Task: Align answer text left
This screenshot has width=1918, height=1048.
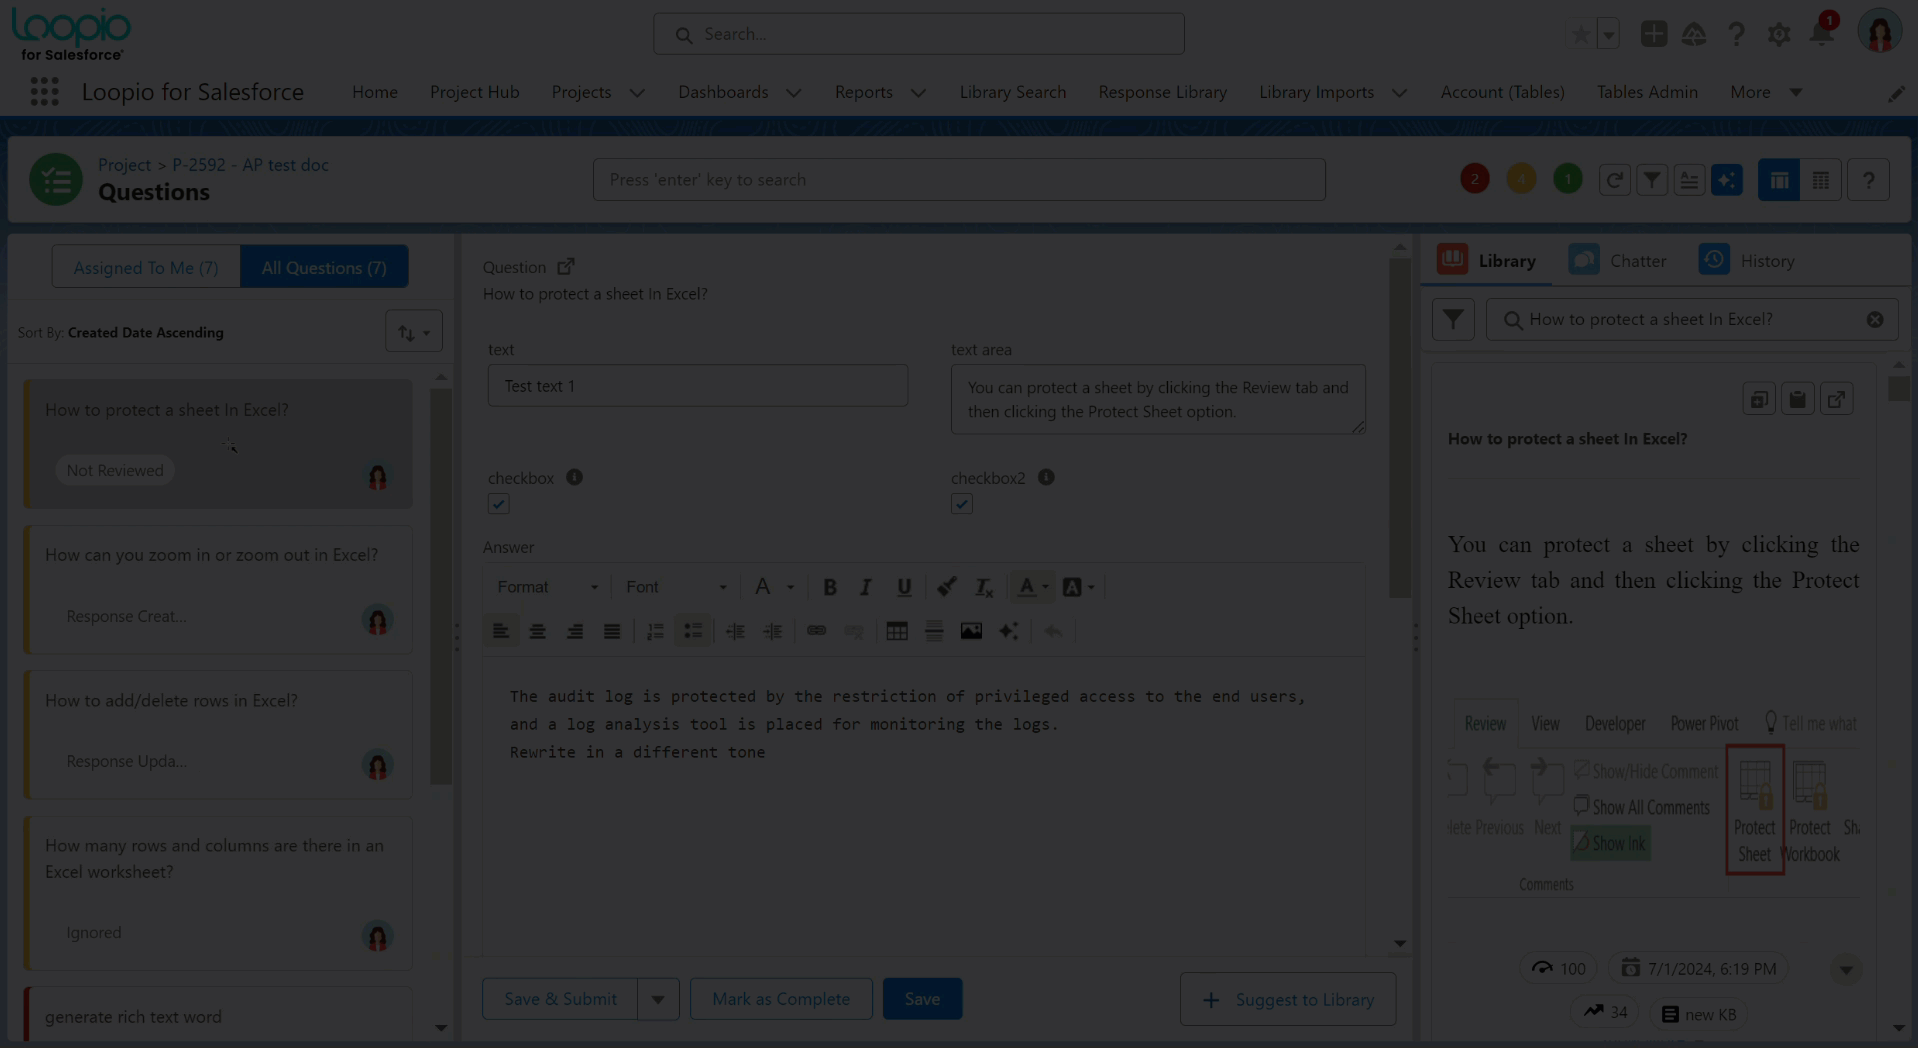Action: 501,631
